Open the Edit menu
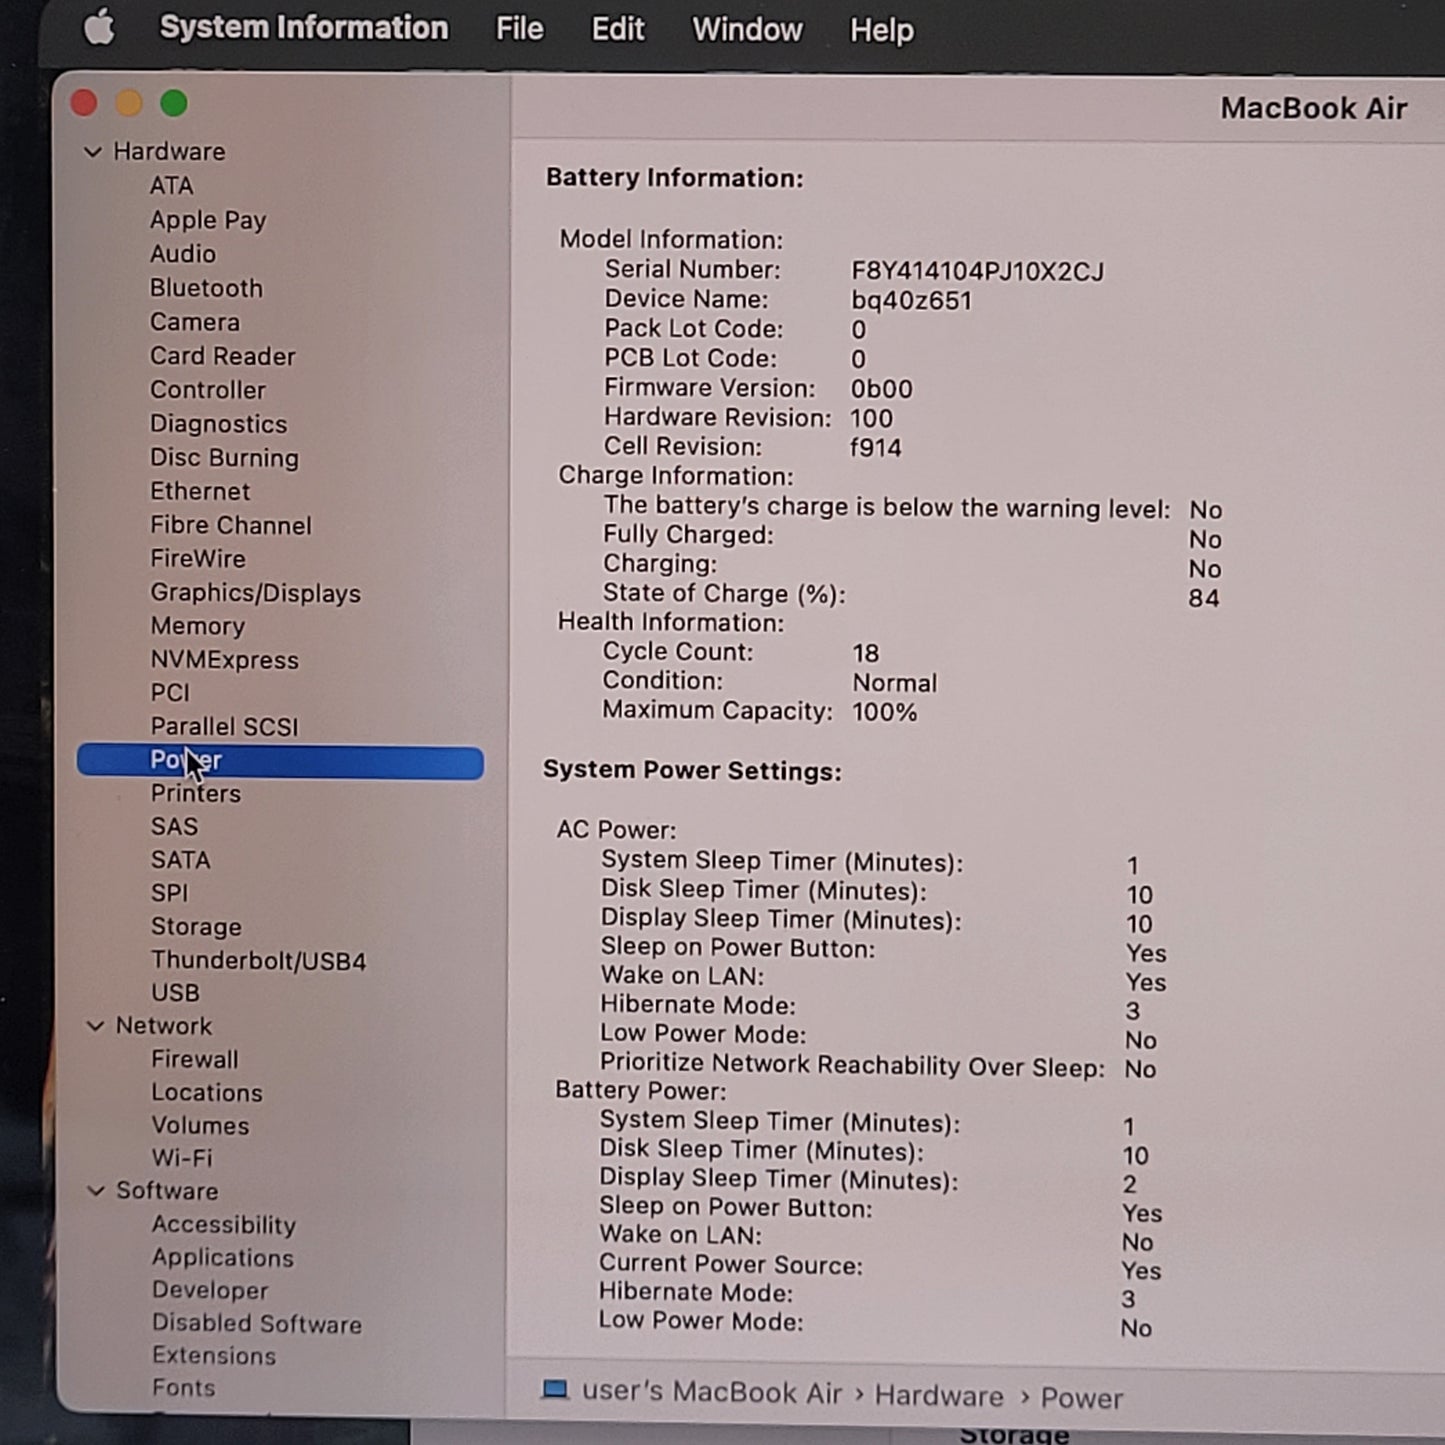 (x=617, y=29)
